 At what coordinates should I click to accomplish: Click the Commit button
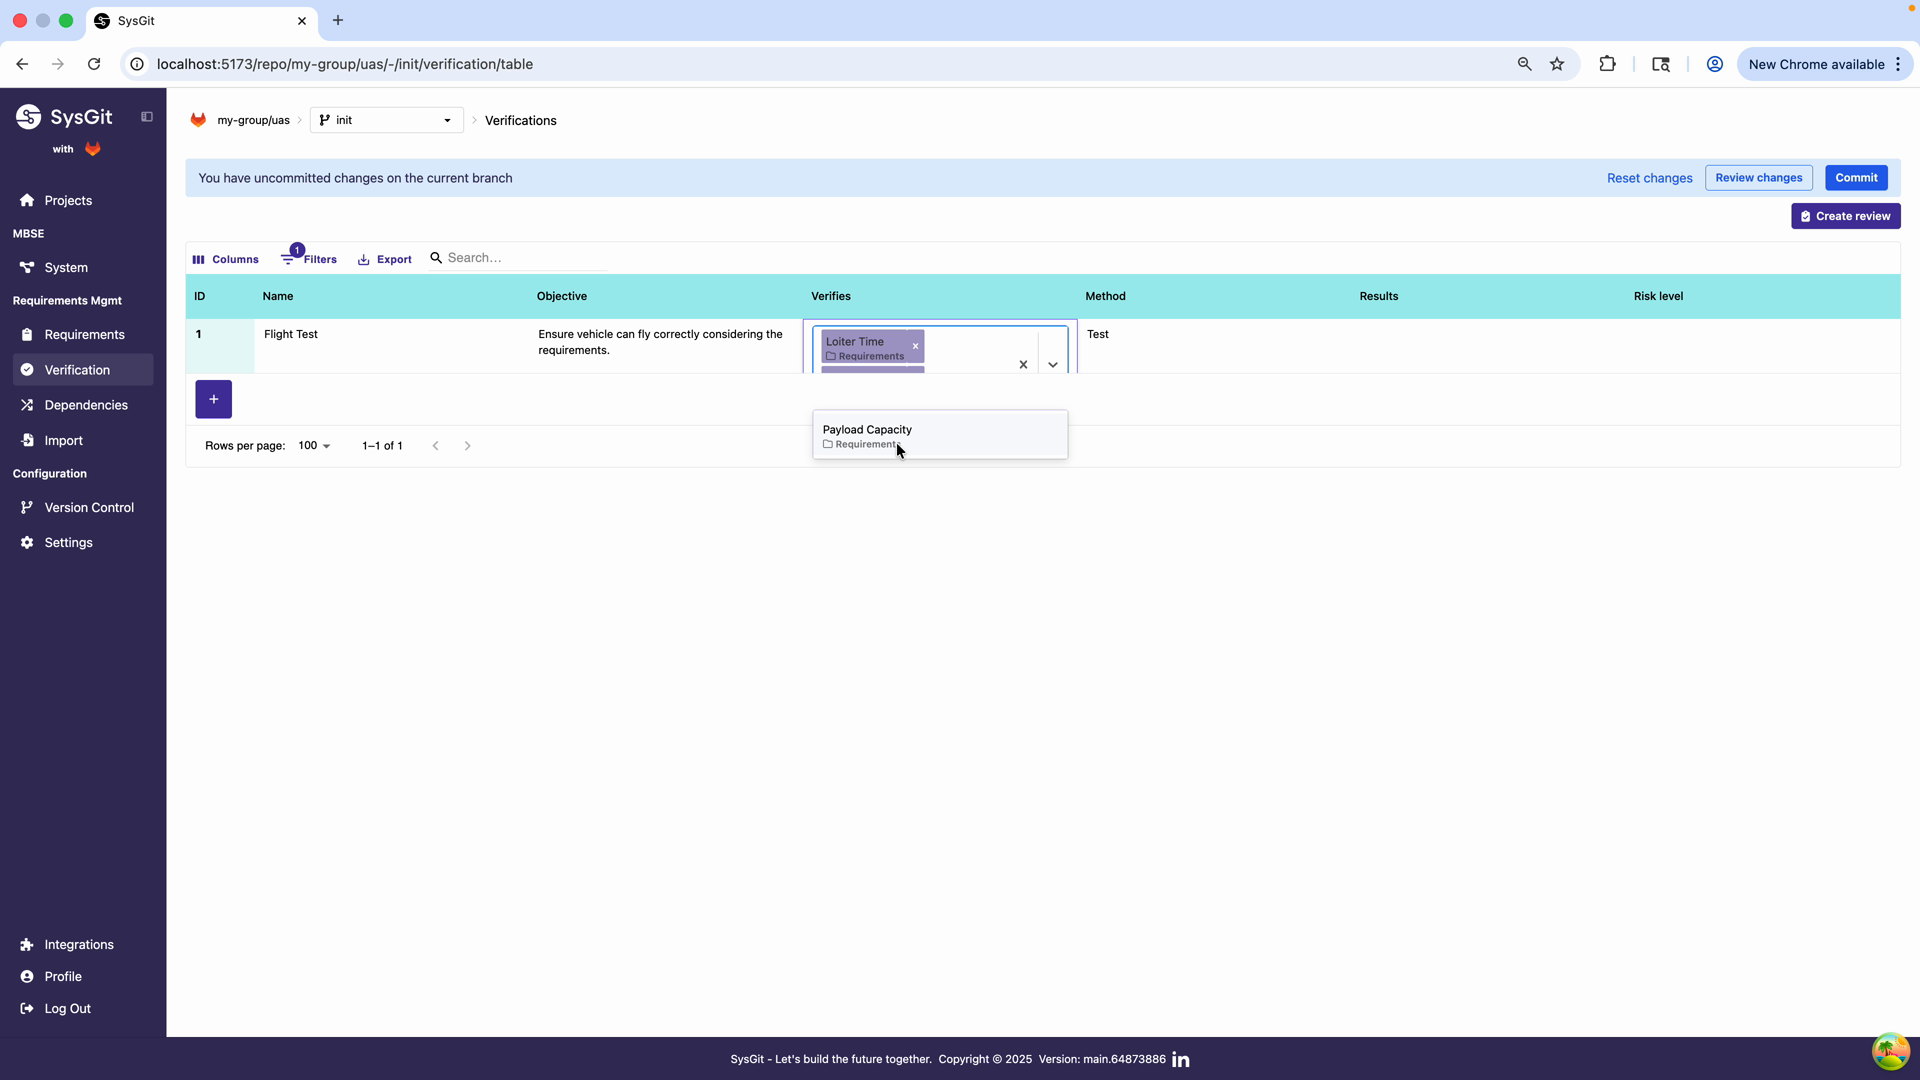[x=1856, y=177]
